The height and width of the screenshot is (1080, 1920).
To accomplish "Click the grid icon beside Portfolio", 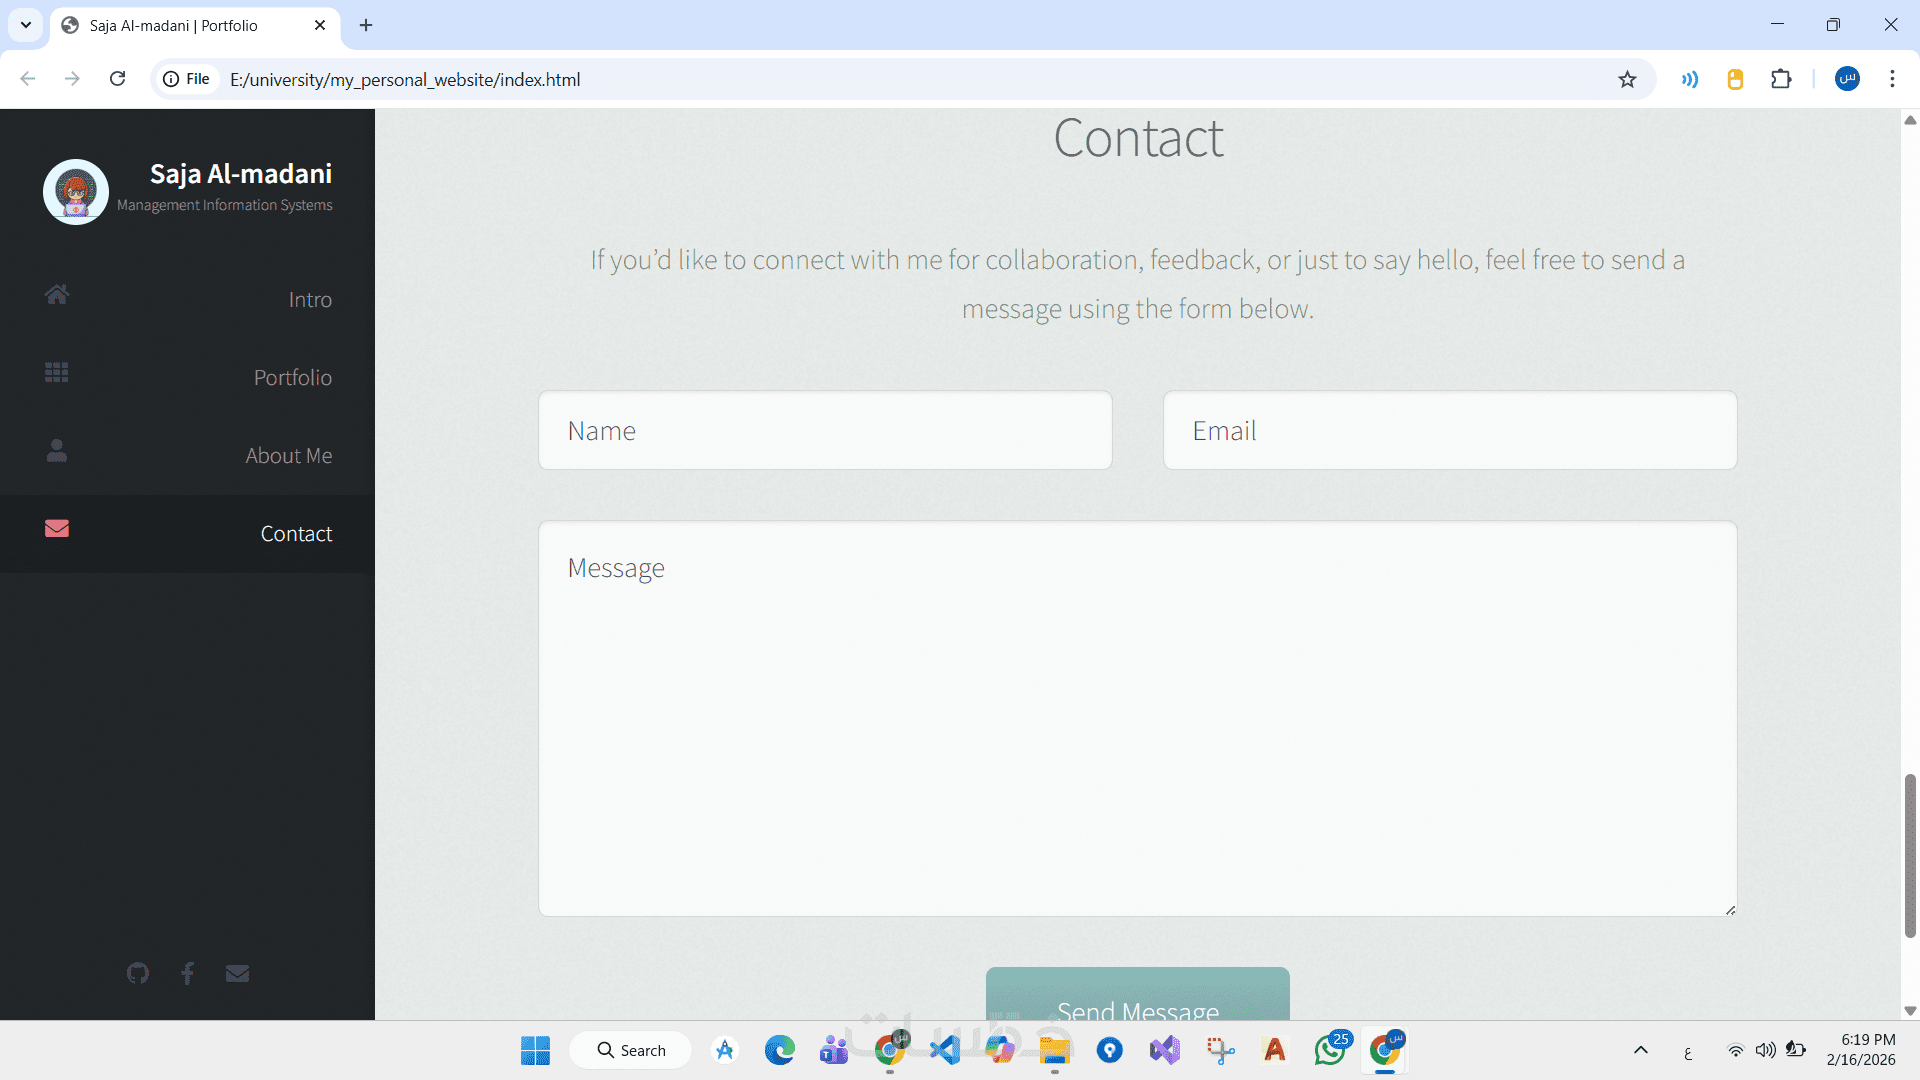I will (x=57, y=372).
